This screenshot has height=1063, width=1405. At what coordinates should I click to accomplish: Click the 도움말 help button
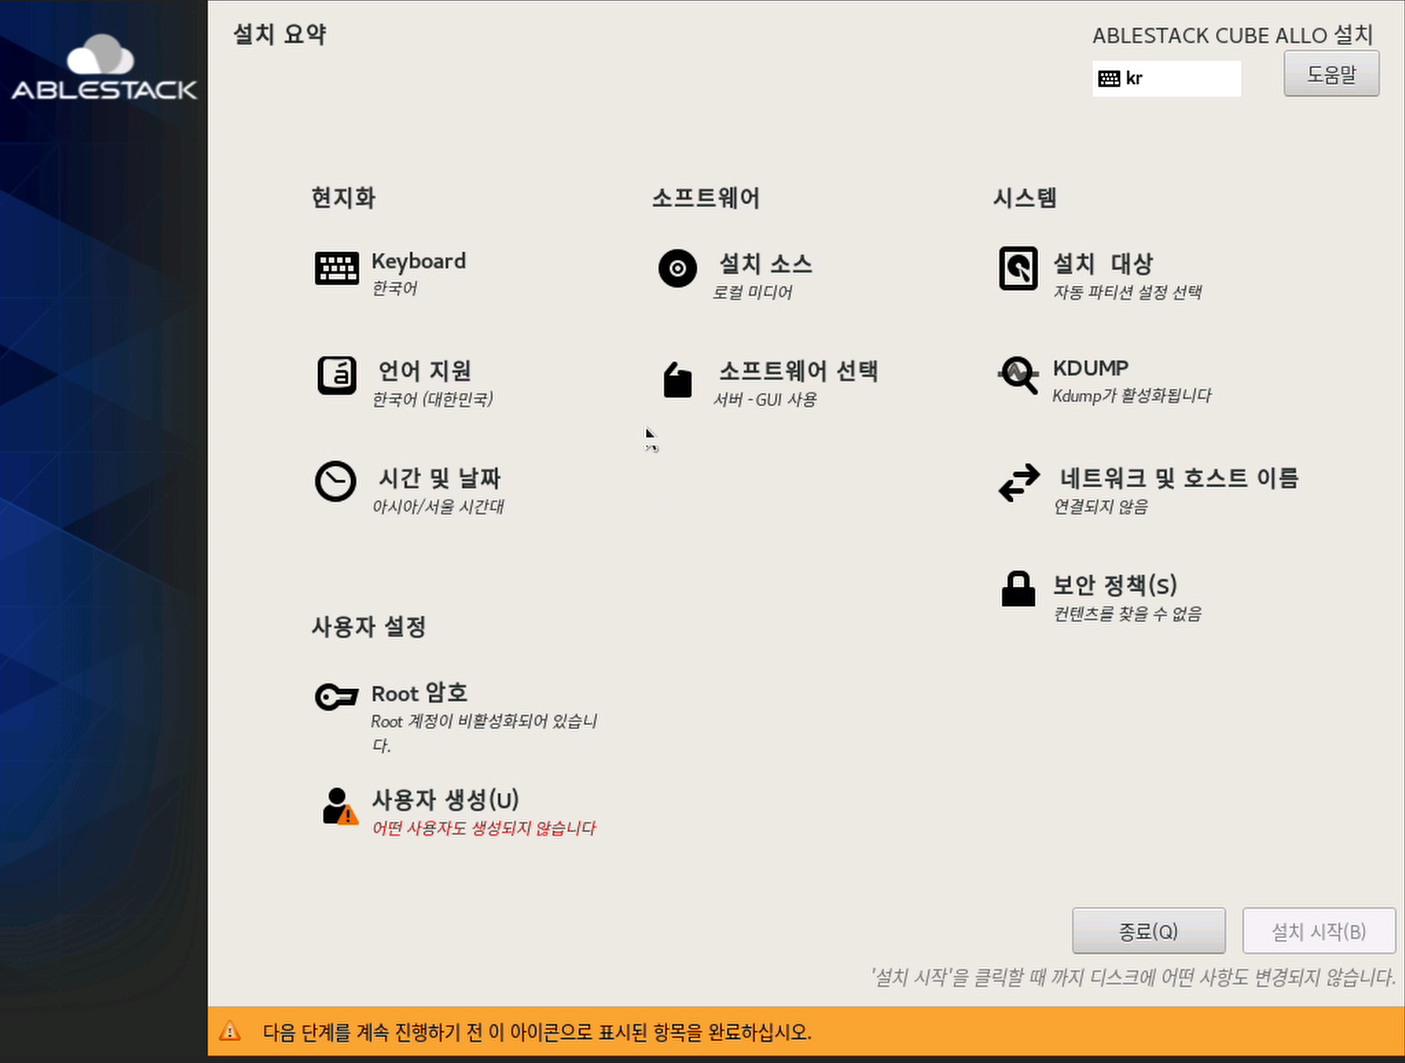pos(1331,74)
